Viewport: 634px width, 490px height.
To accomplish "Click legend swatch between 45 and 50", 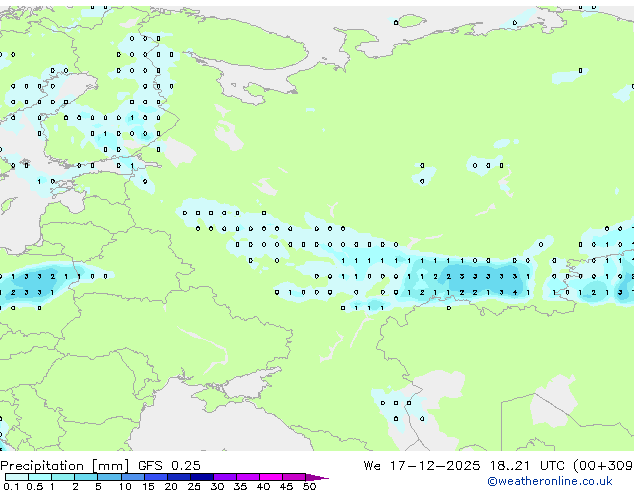I will click(x=294, y=477).
